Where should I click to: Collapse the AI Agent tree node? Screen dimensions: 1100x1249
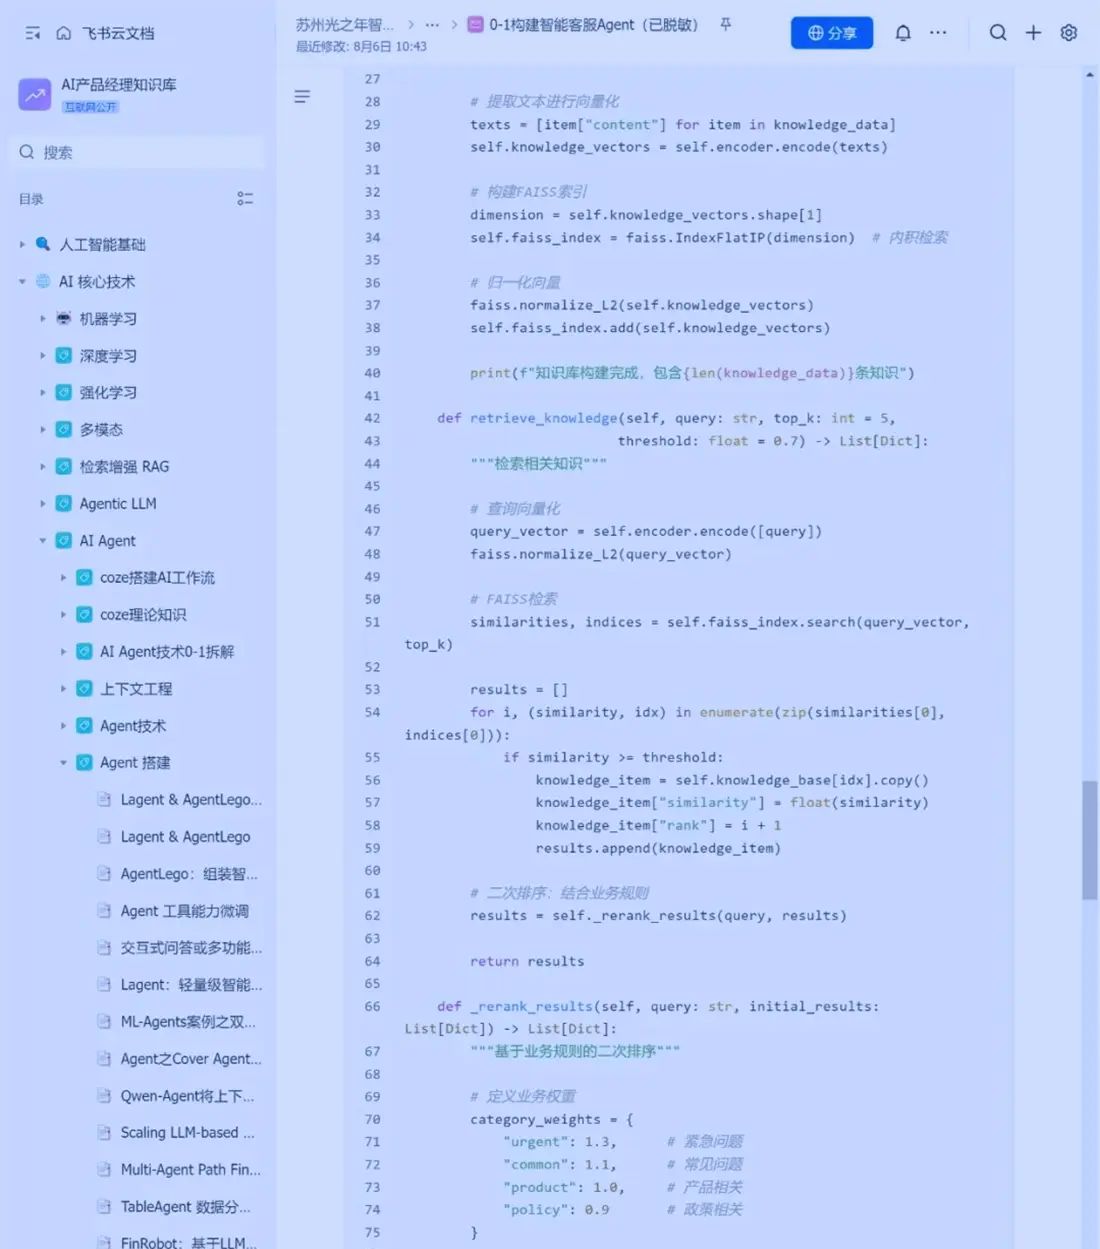(x=42, y=541)
